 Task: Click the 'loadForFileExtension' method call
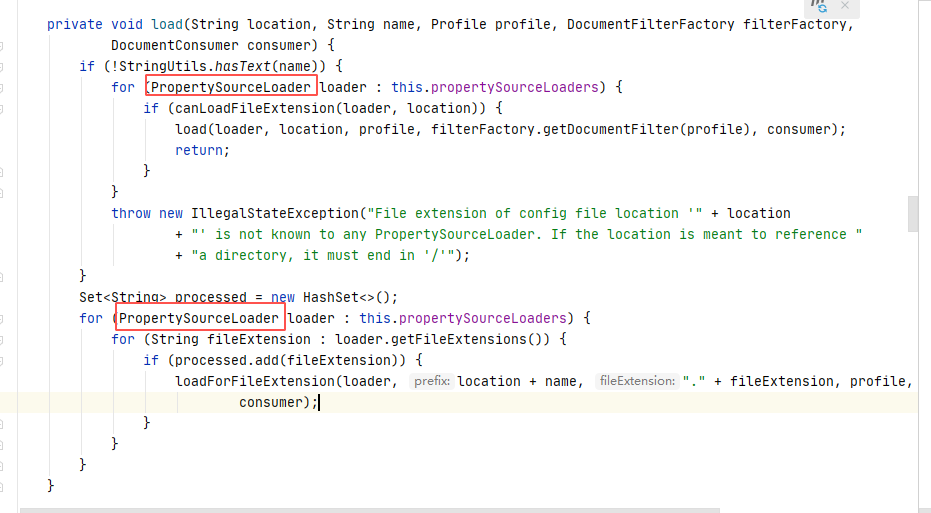[x=255, y=381]
